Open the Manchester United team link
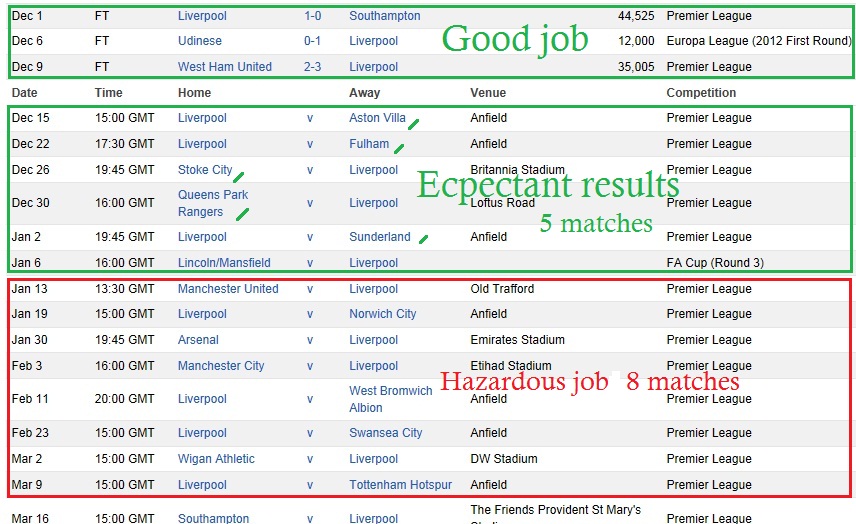The height and width of the screenshot is (524, 856). coord(228,289)
